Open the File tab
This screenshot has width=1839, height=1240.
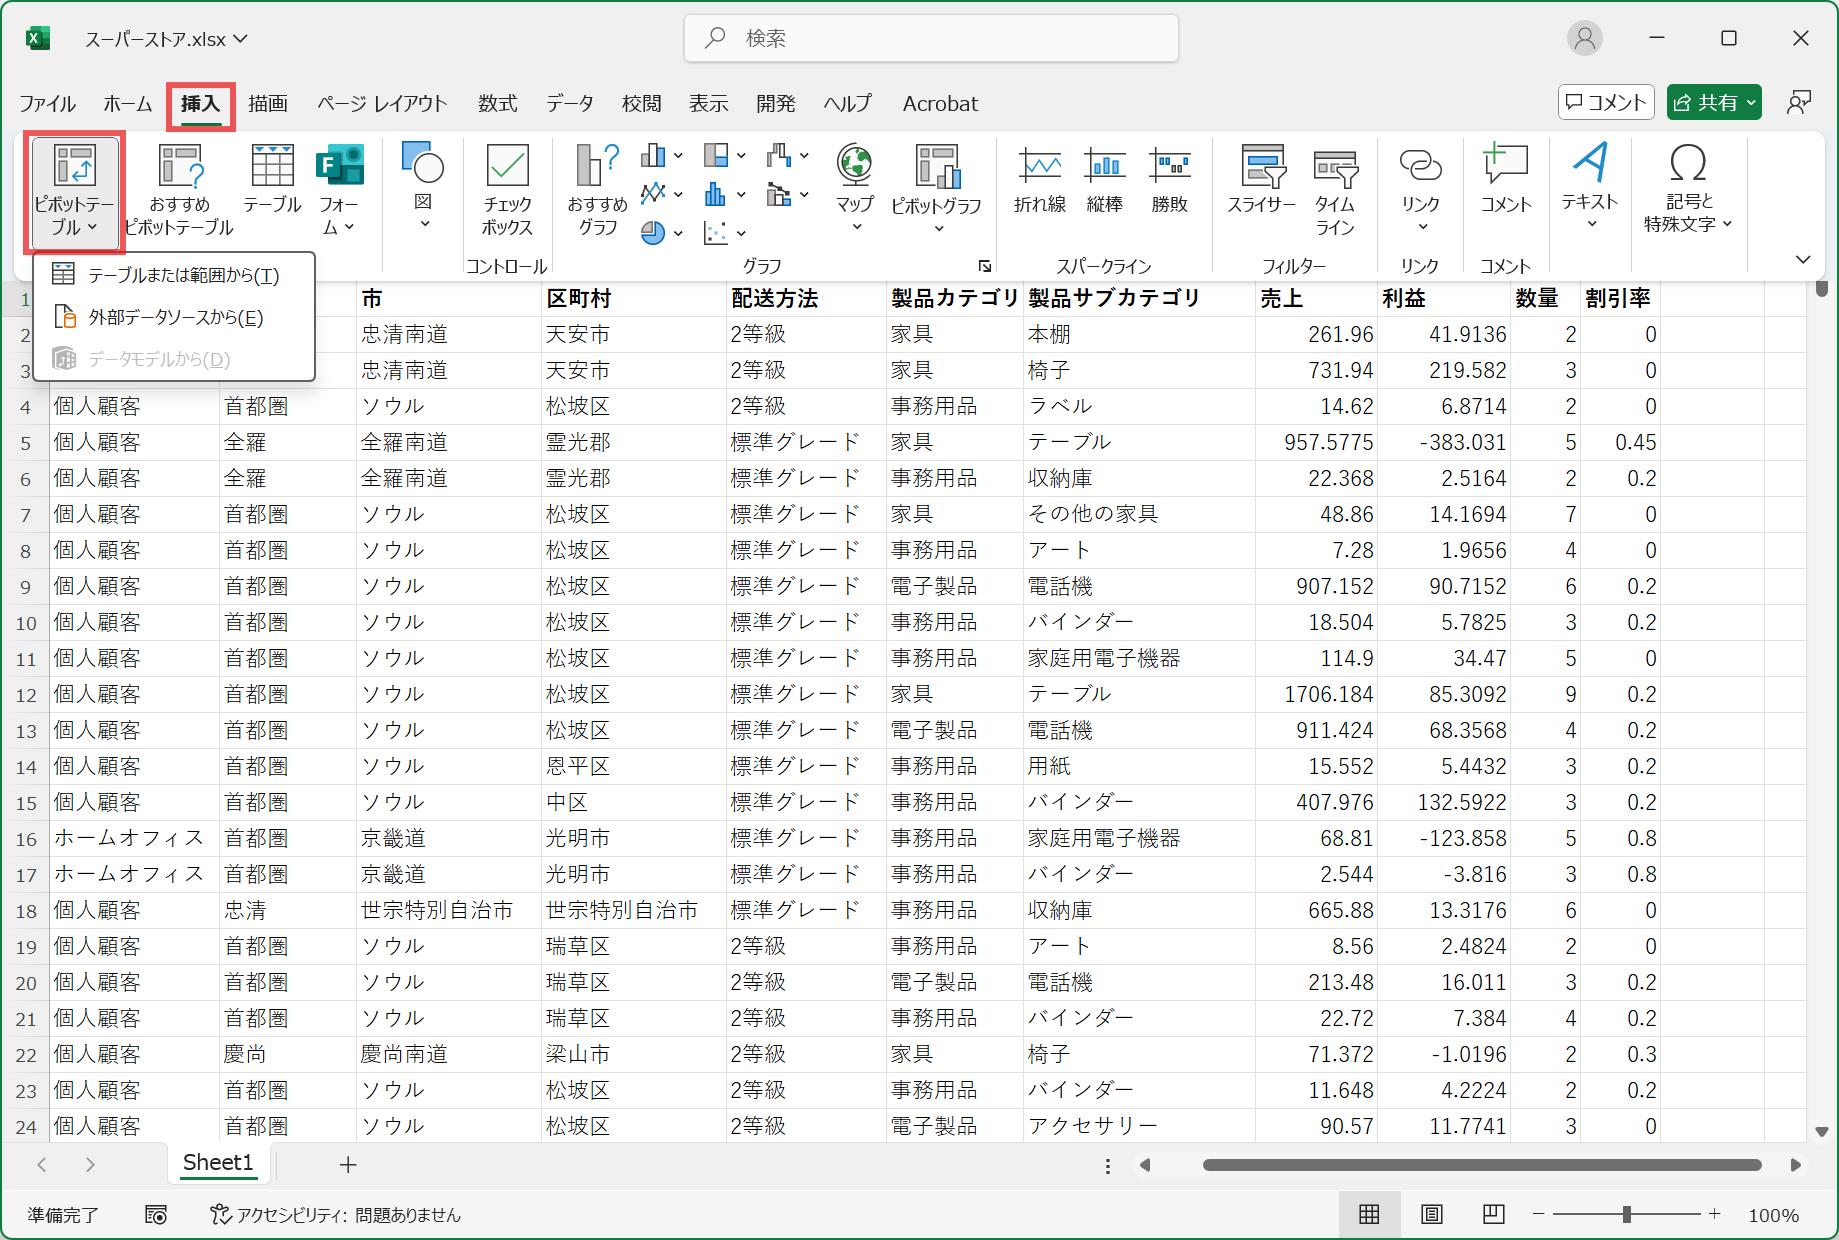47,104
